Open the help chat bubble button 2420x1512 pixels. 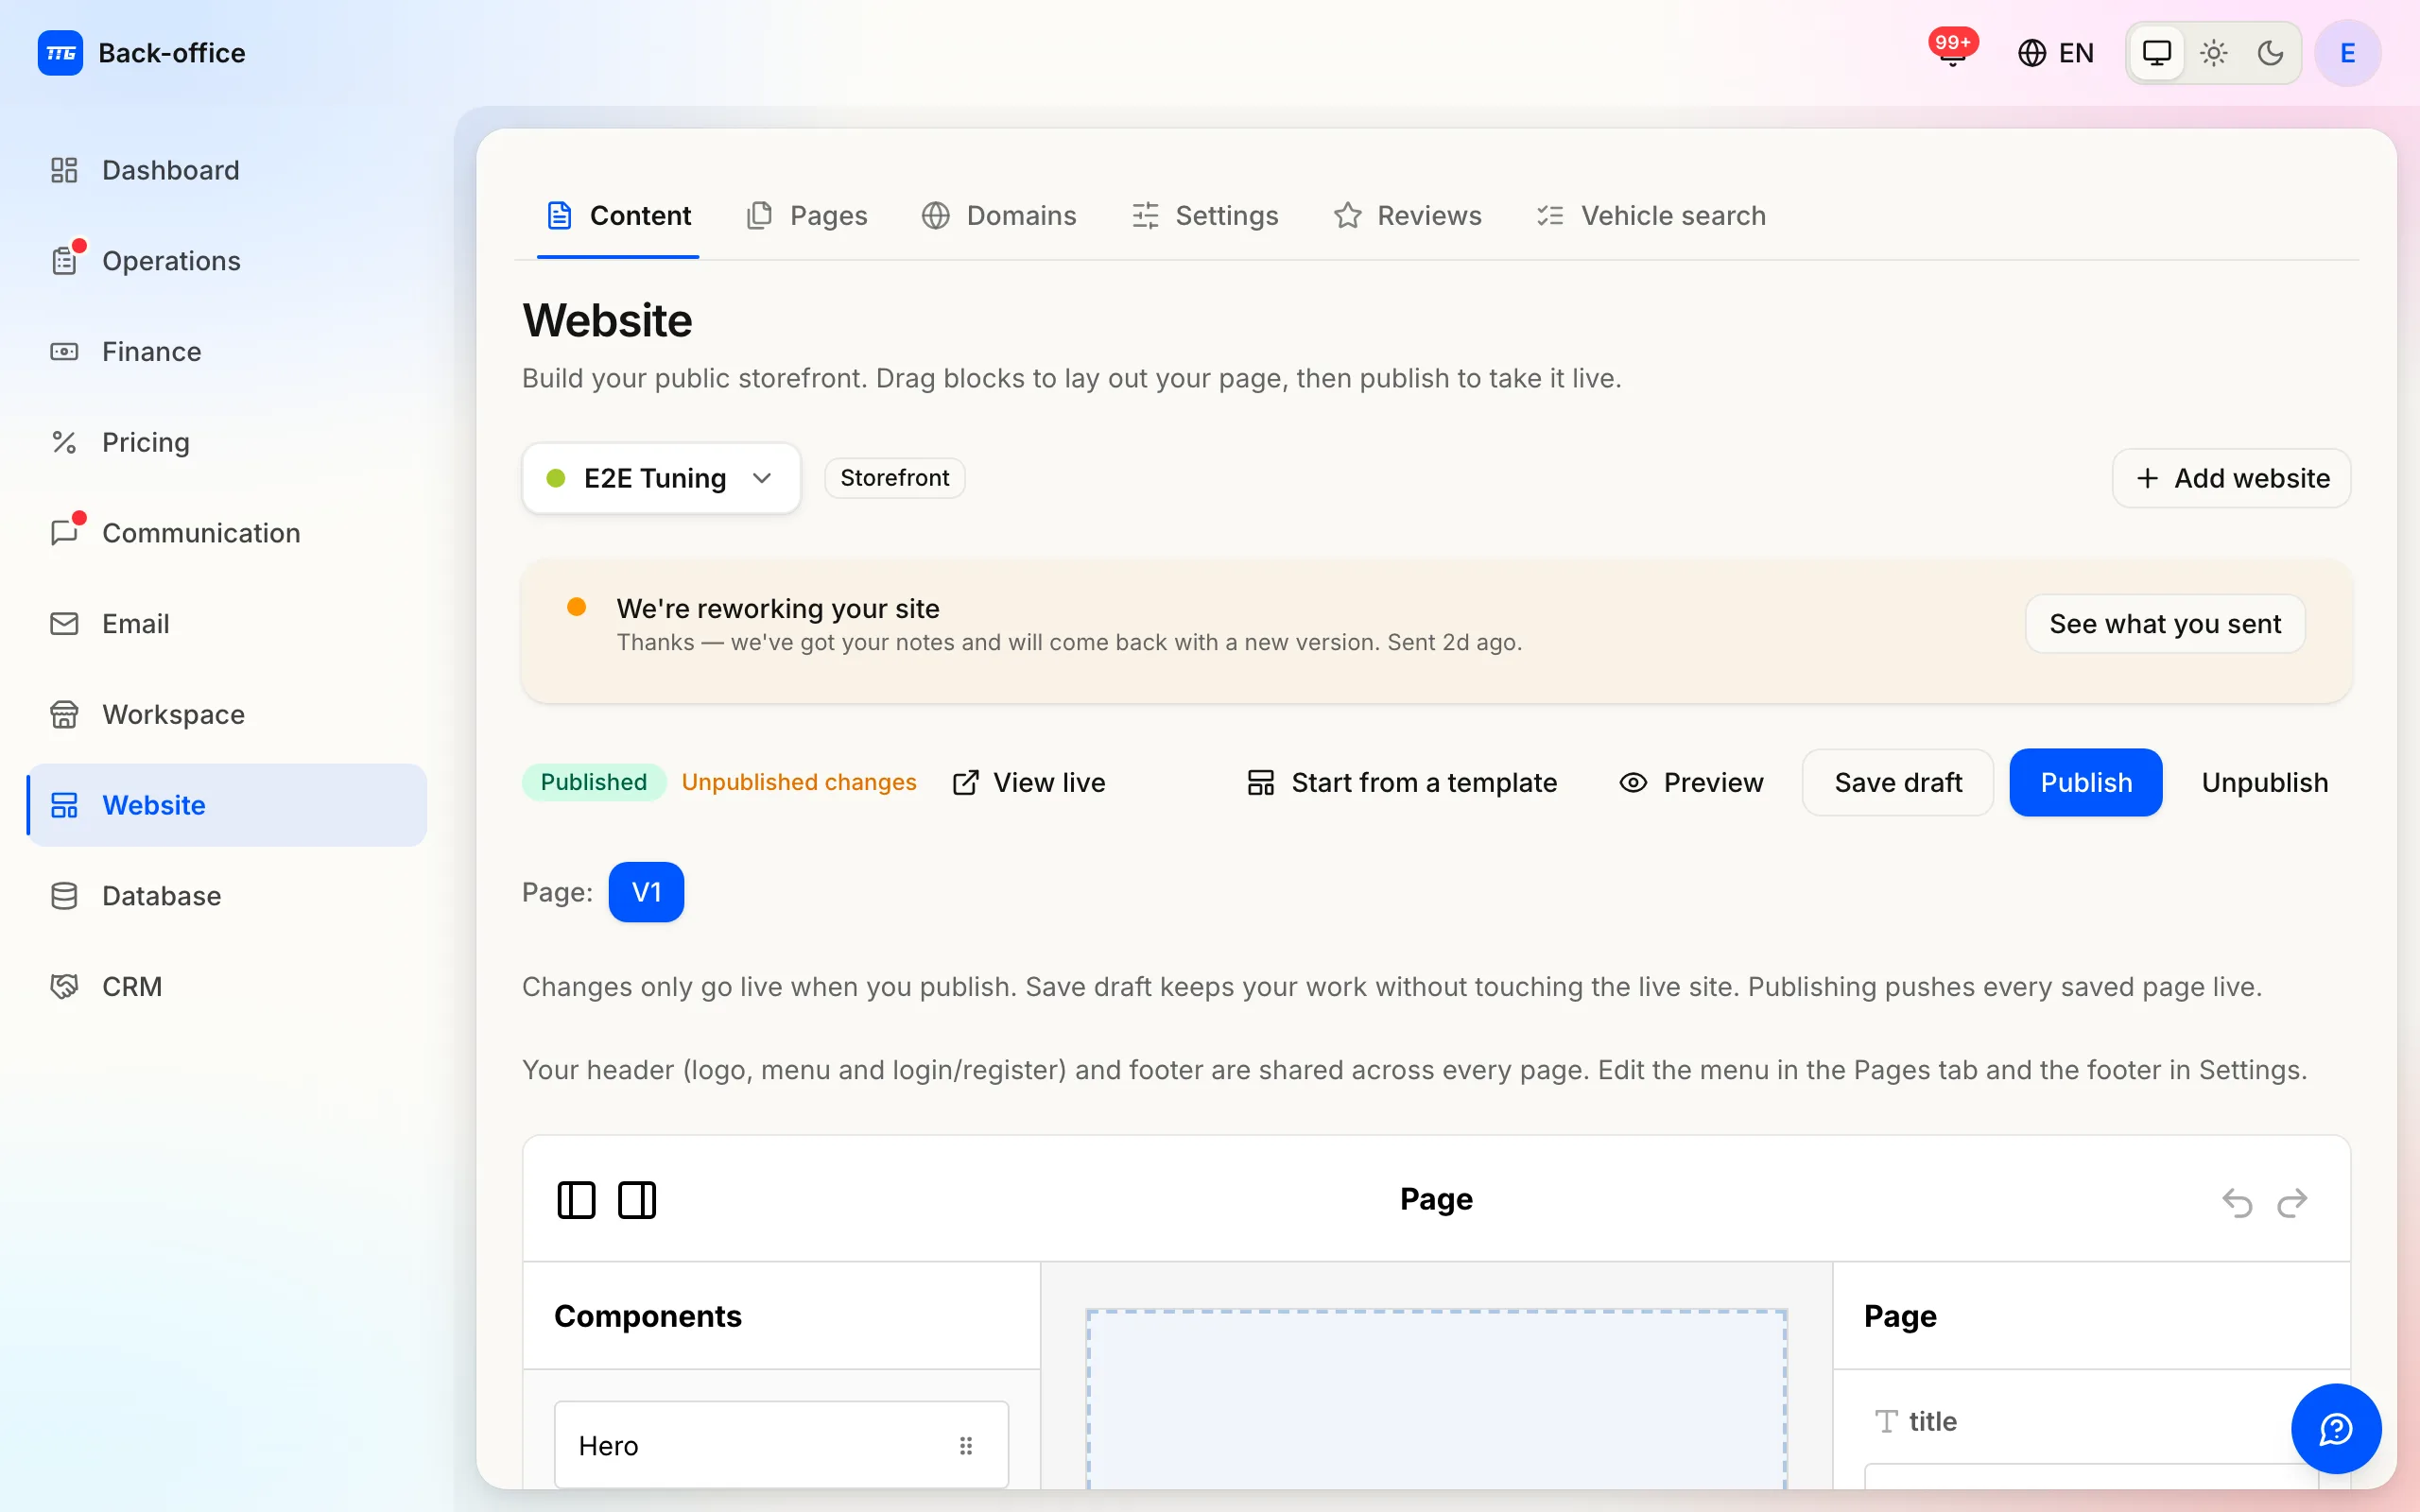click(x=2336, y=1429)
